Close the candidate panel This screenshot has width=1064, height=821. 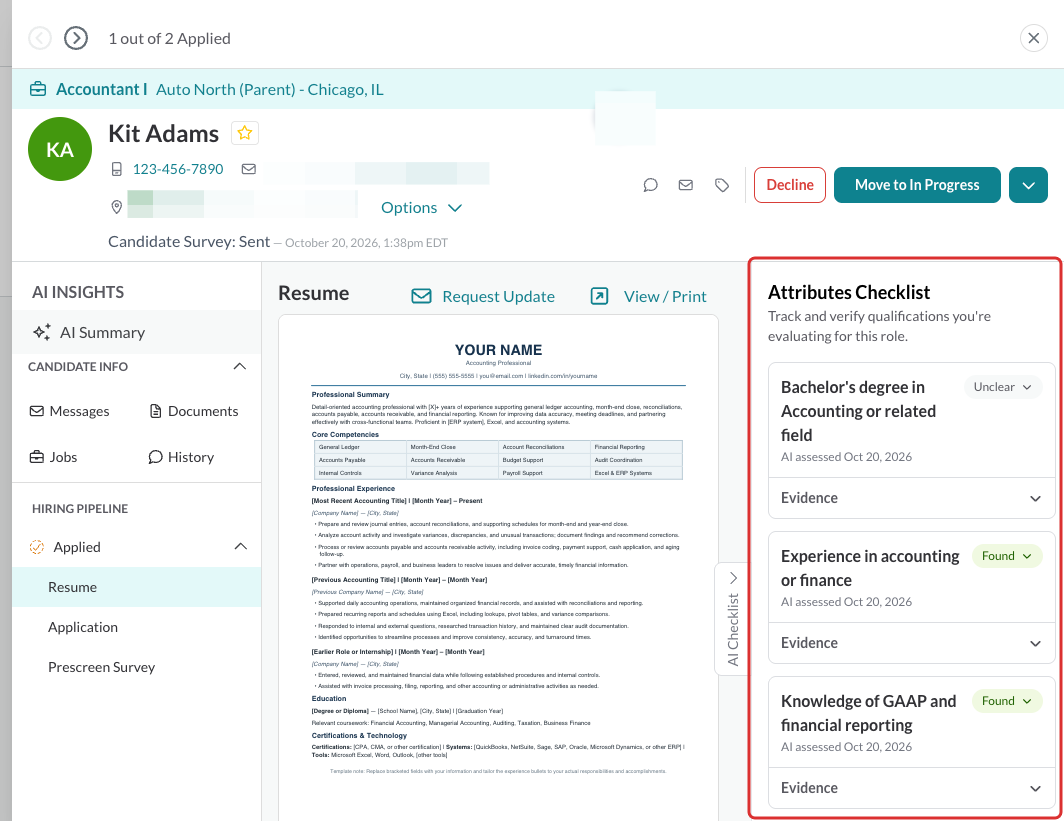click(1033, 38)
